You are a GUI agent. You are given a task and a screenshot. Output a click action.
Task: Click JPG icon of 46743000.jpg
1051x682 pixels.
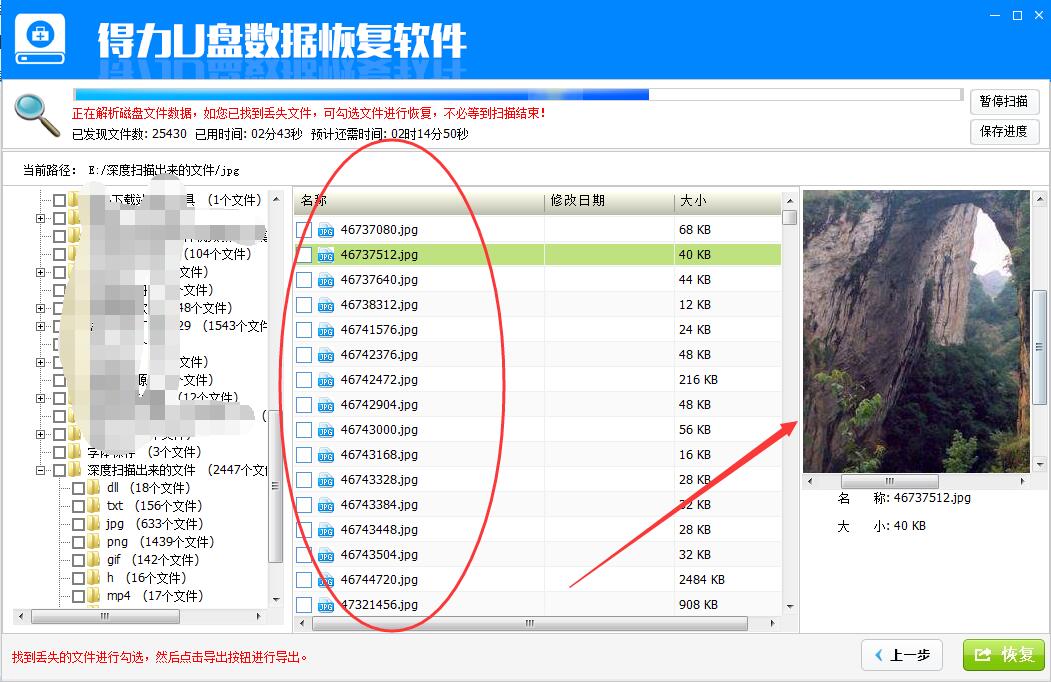point(326,430)
